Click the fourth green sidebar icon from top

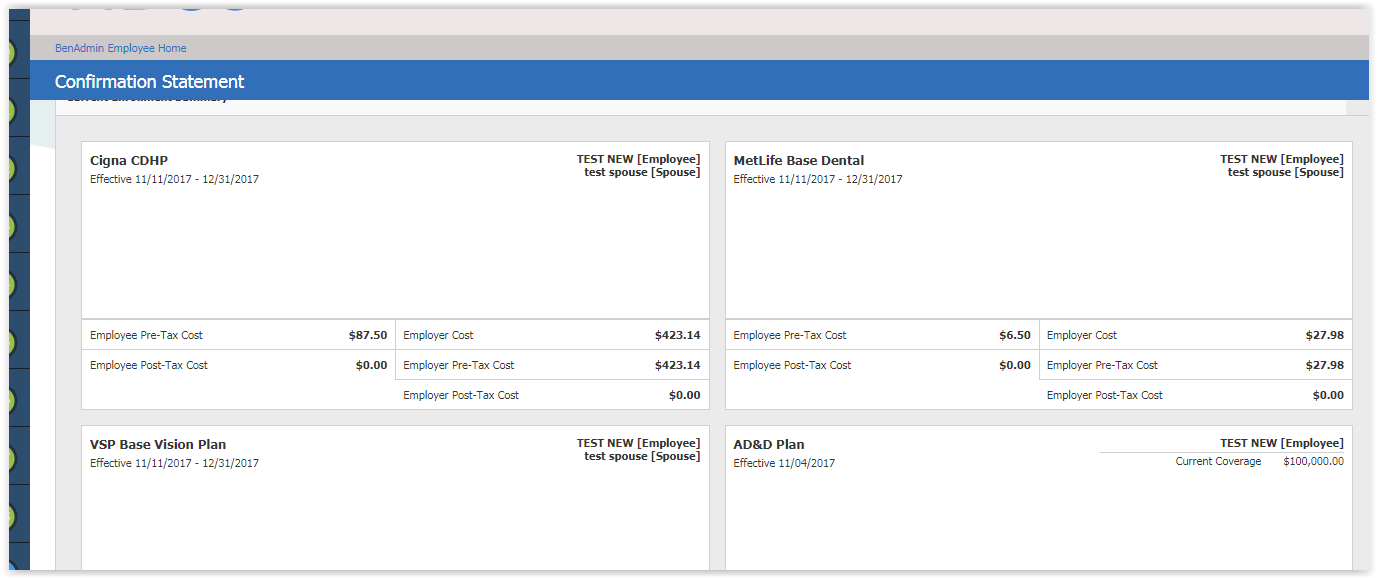(9, 226)
